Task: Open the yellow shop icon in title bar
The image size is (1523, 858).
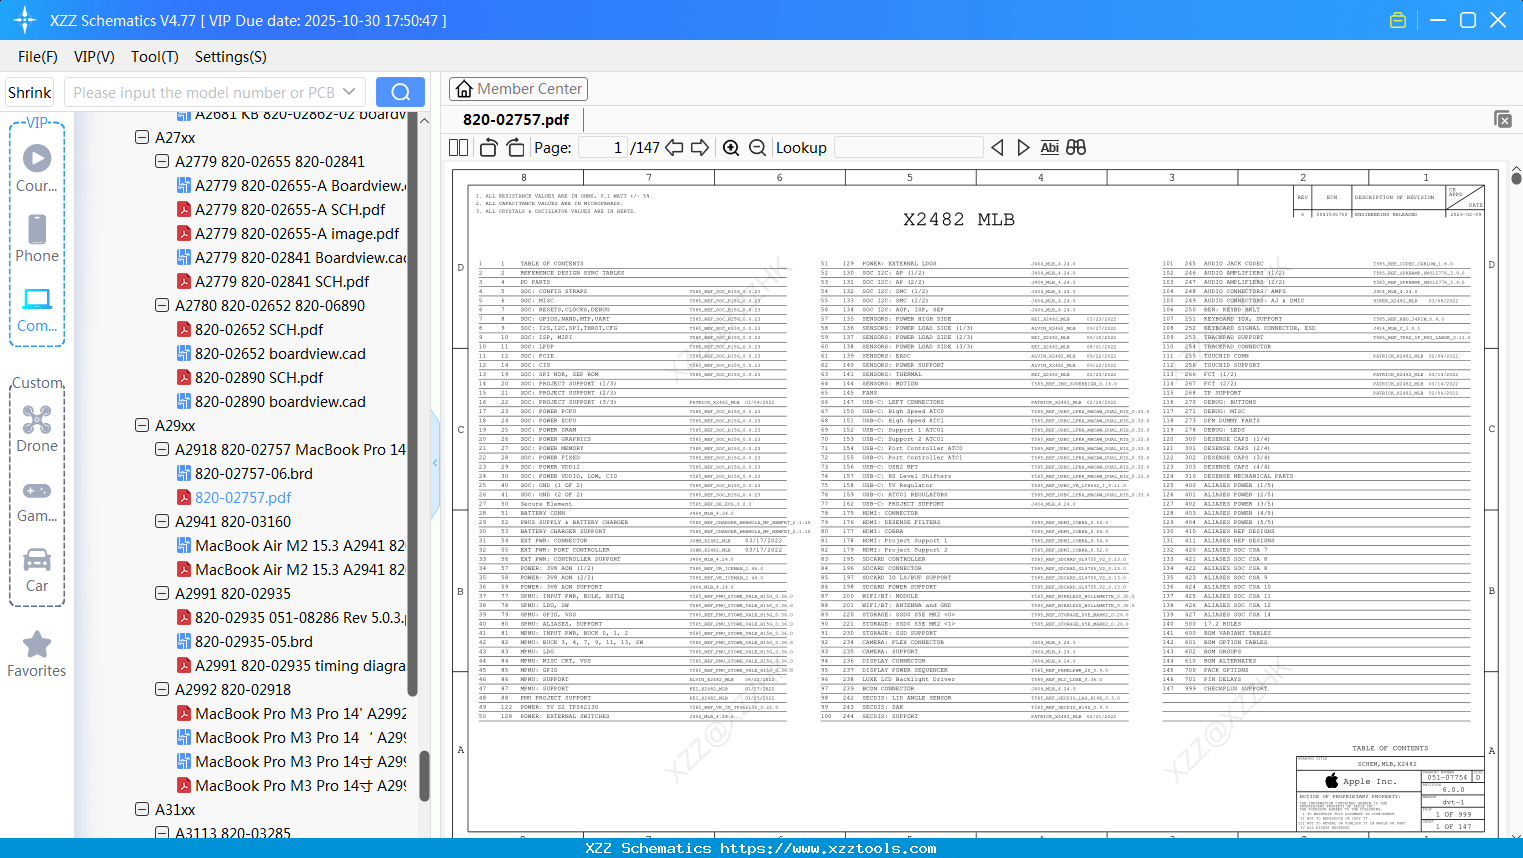Action: tap(1398, 20)
